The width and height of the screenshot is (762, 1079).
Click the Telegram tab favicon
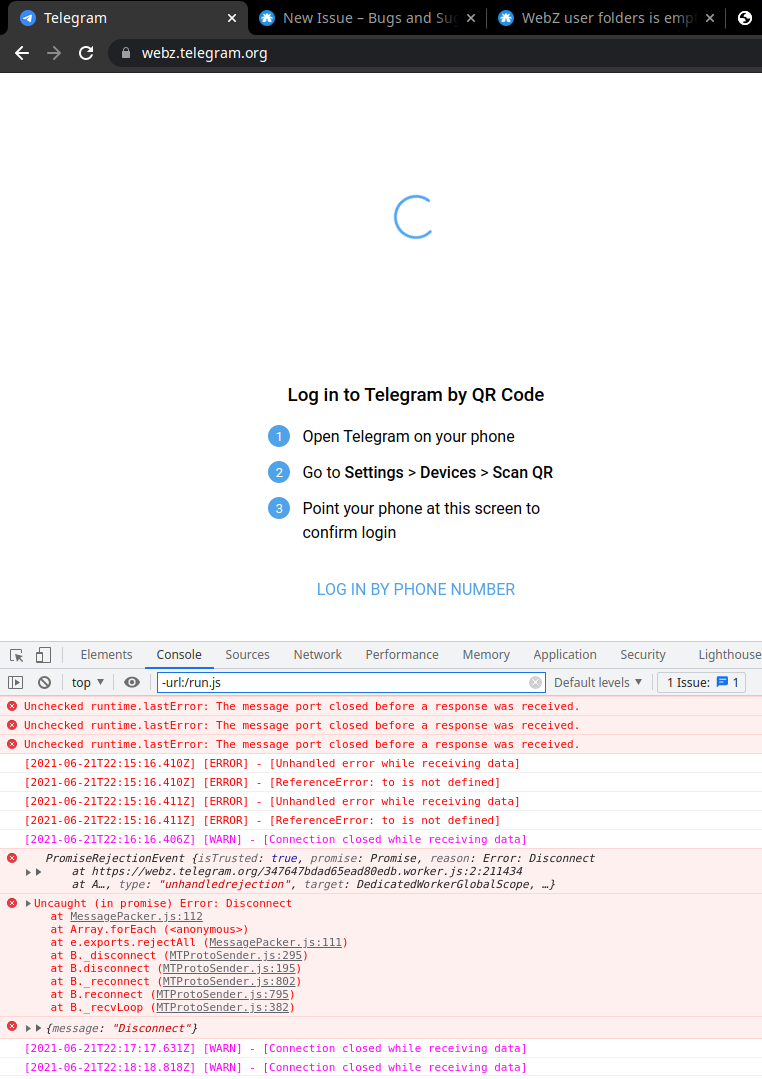pyautogui.click(x=28, y=18)
